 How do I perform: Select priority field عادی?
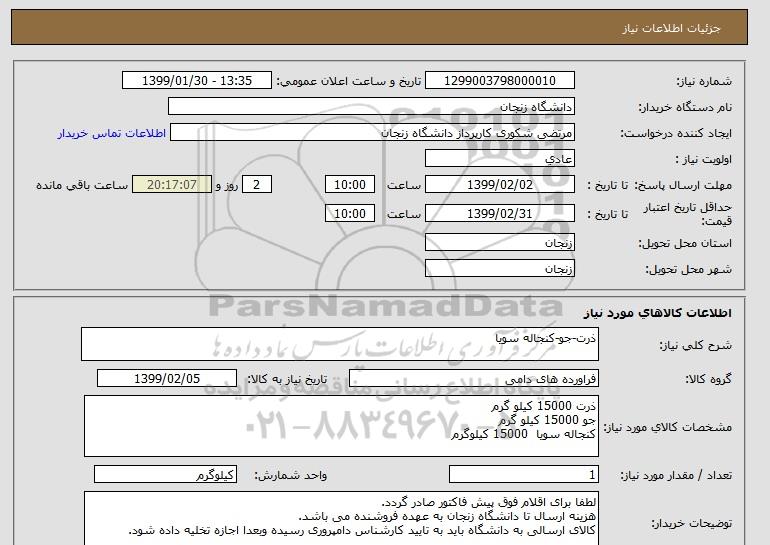pos(499,159)
